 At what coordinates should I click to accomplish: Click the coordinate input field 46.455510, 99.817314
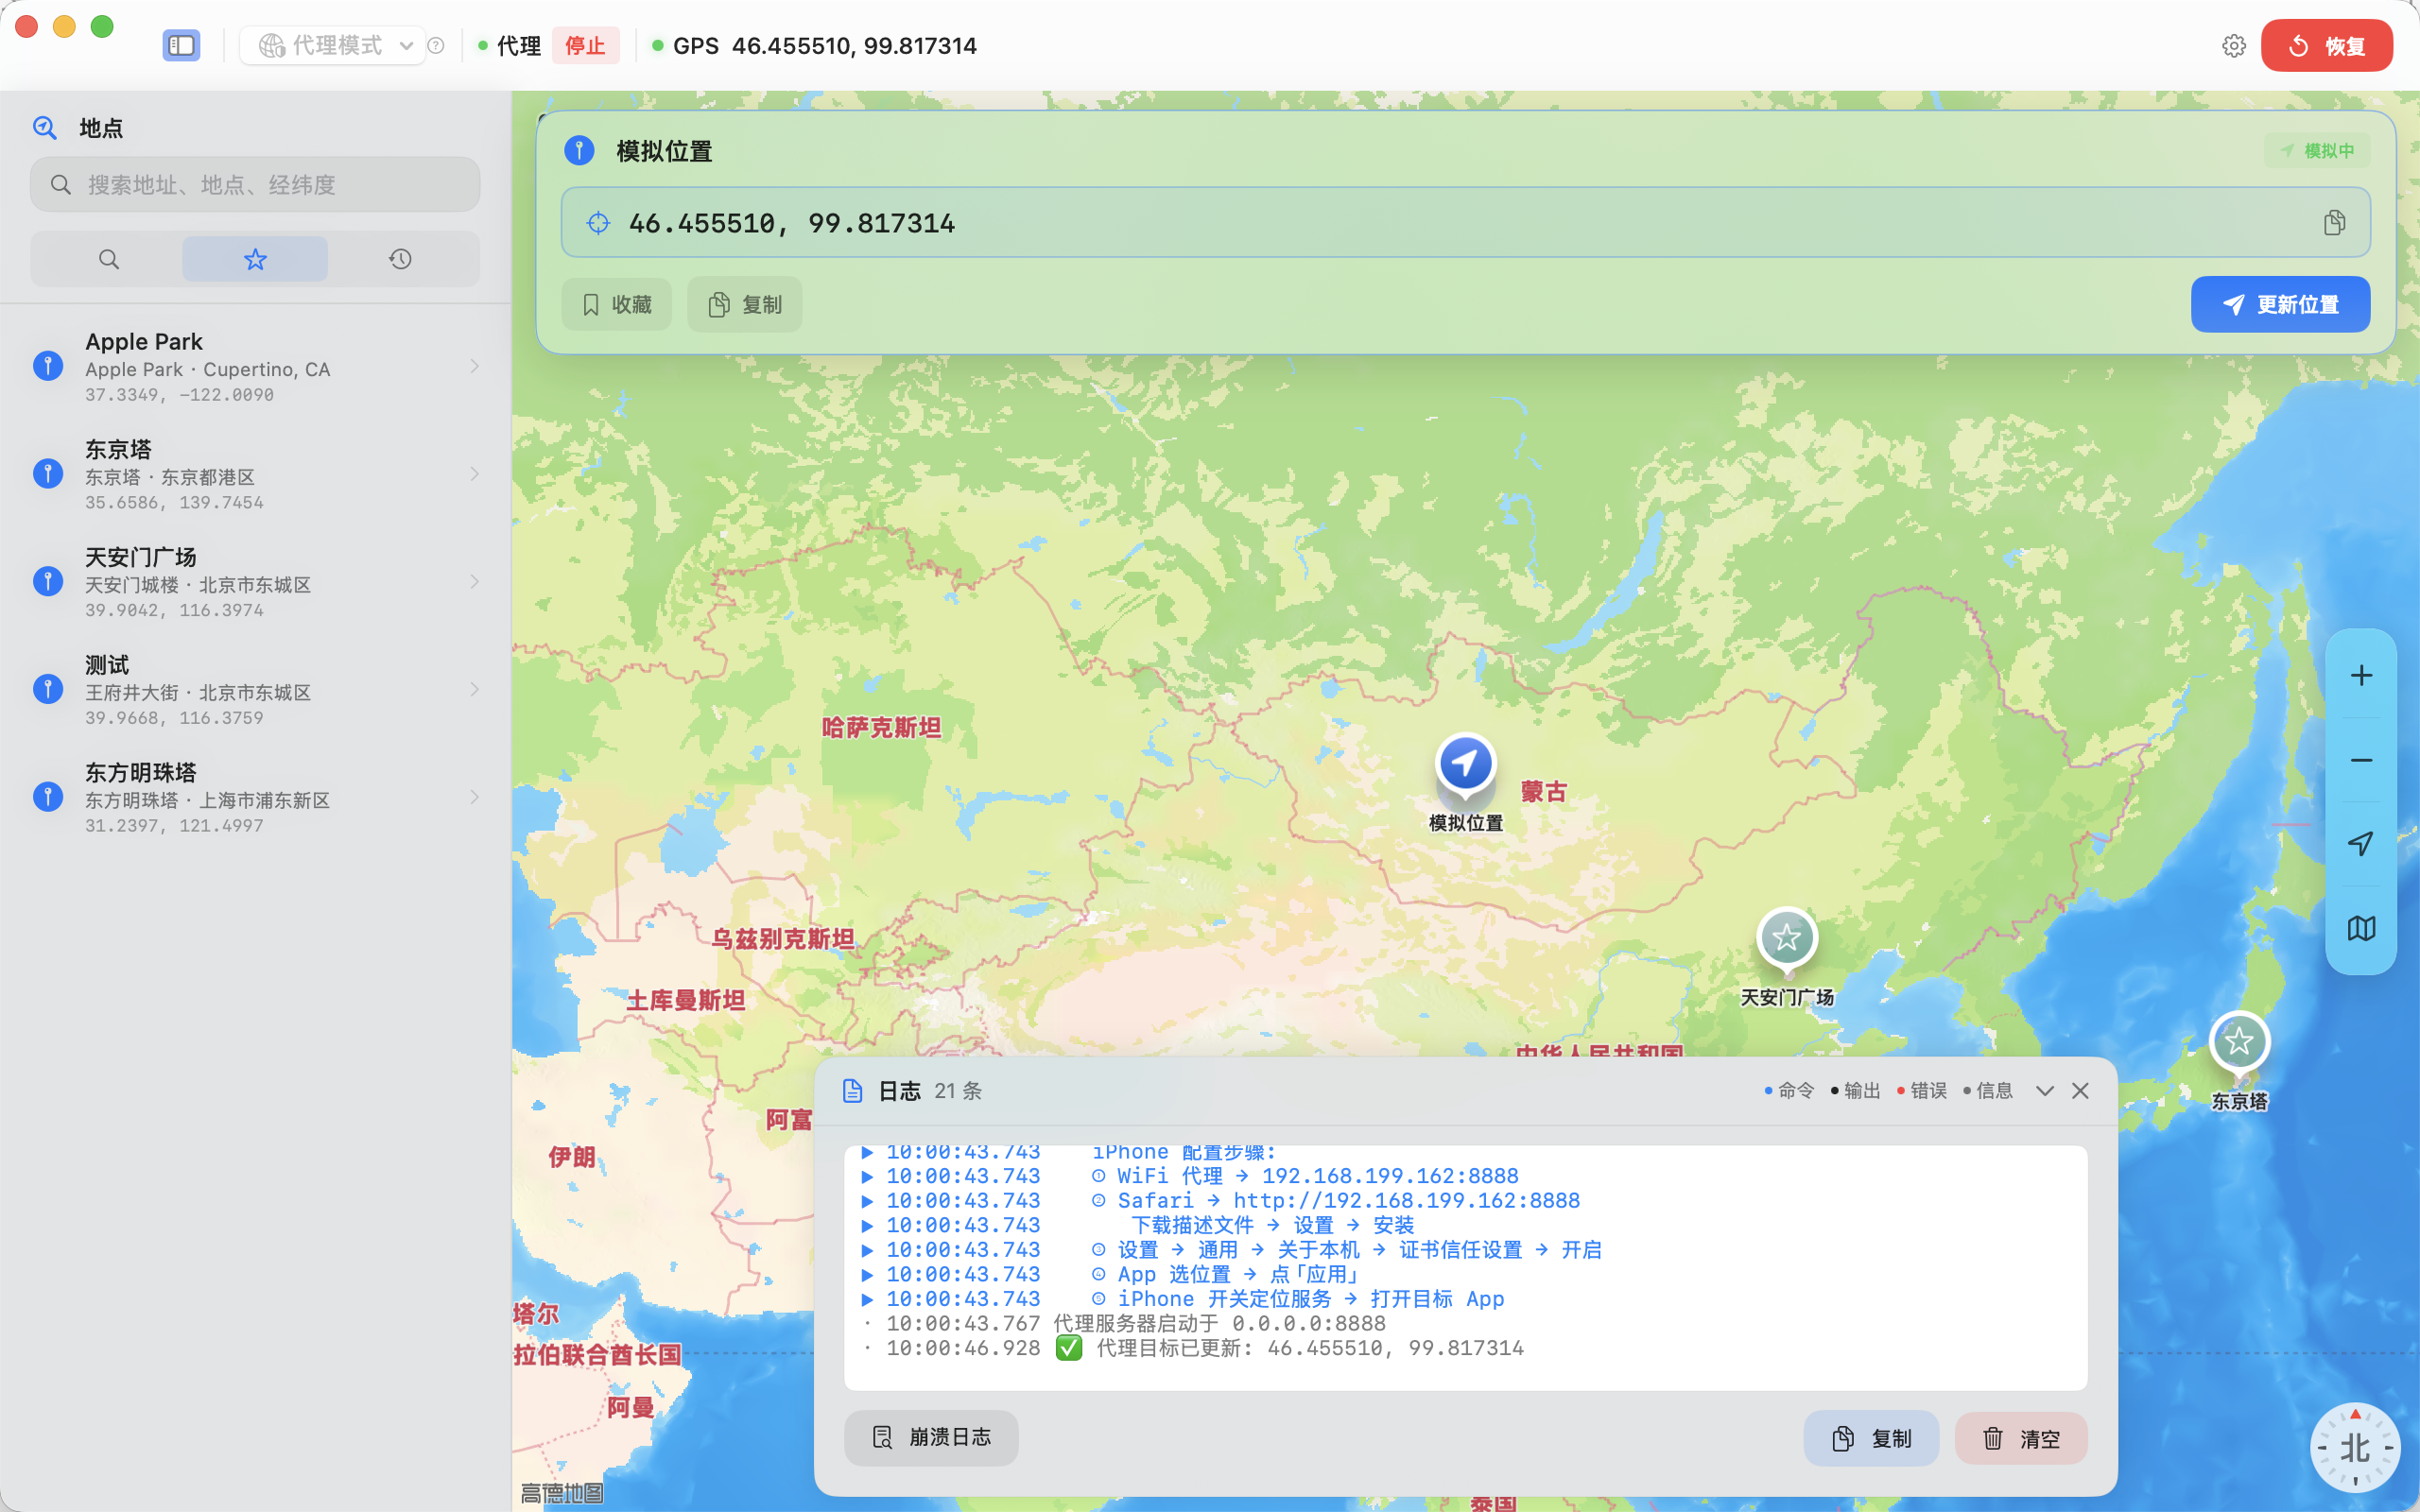[1465, 222]
